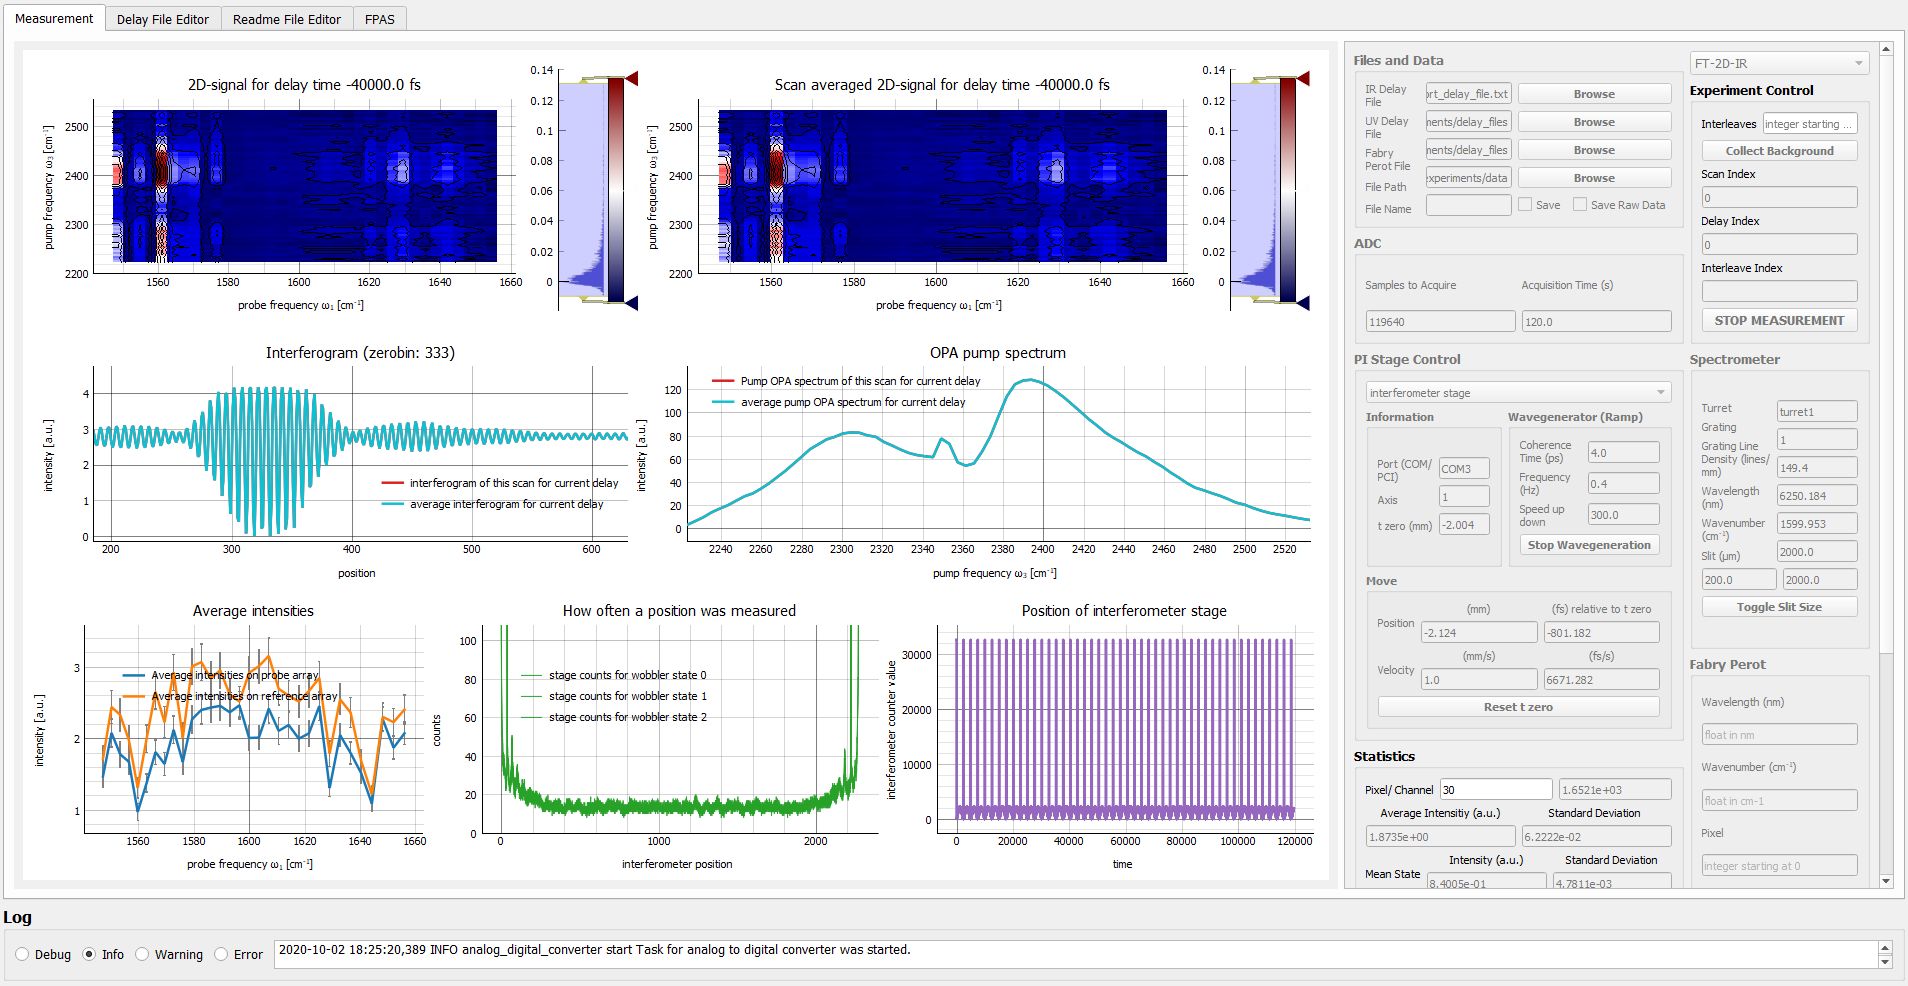
Task: Click the log message text box
Action: 1076,954
